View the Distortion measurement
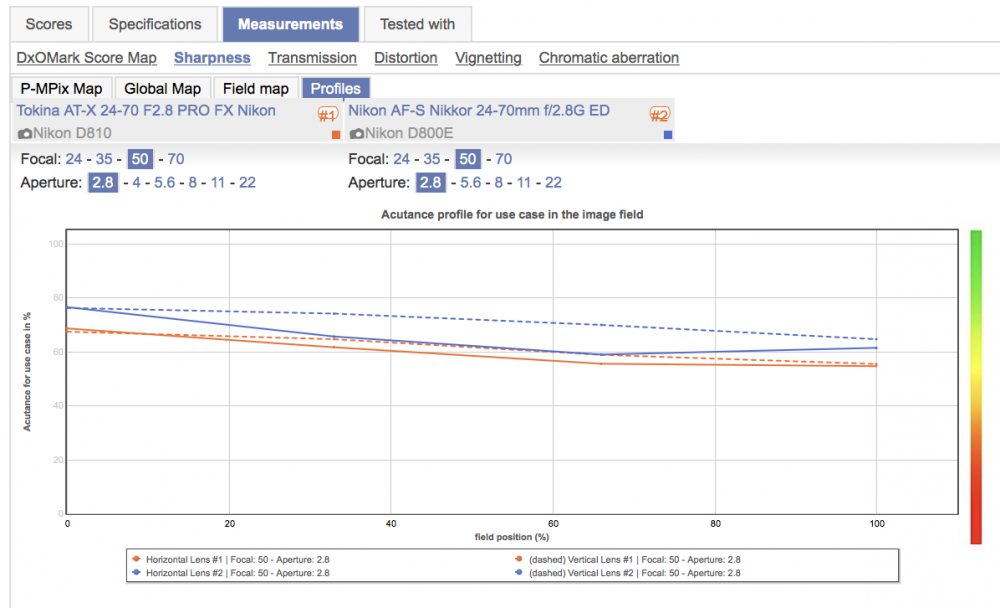Screen dimensions: 1000x608 [406, 57]
